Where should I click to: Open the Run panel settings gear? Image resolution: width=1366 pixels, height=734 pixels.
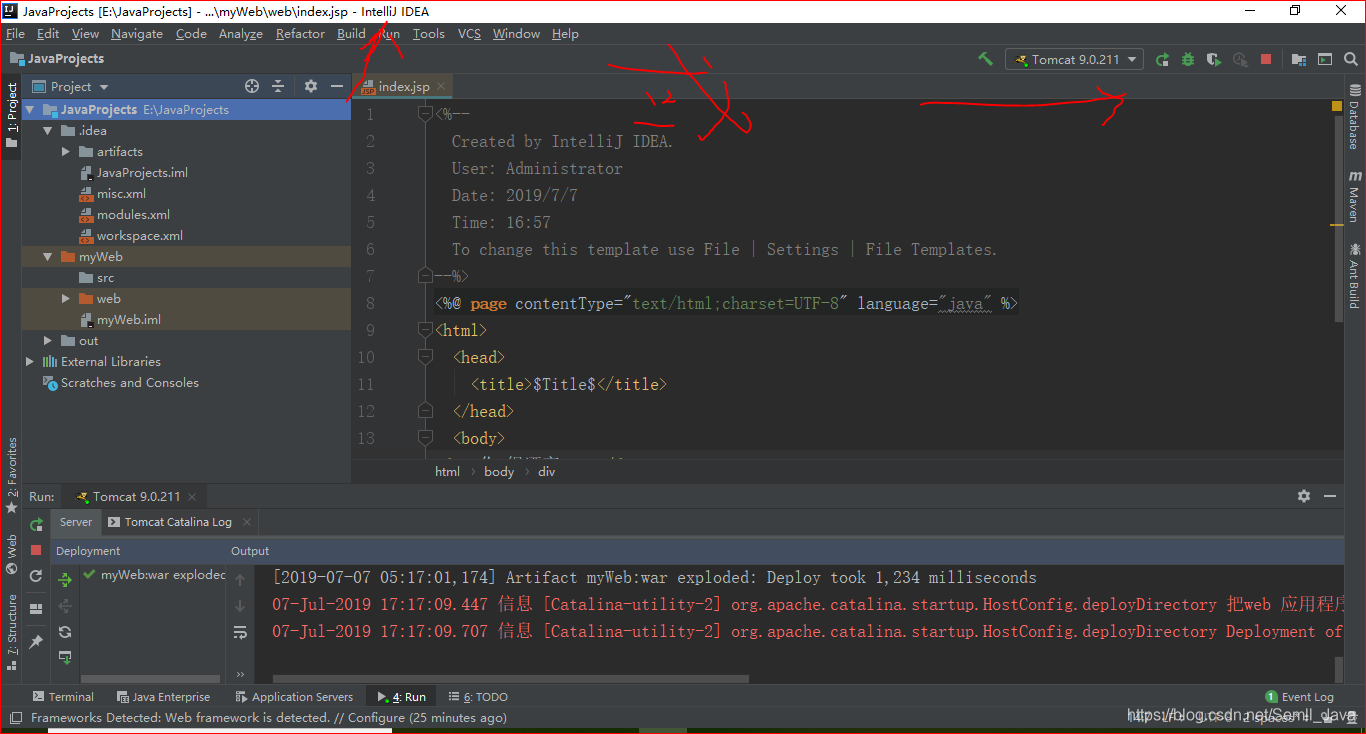click(x=1304, y=496)
